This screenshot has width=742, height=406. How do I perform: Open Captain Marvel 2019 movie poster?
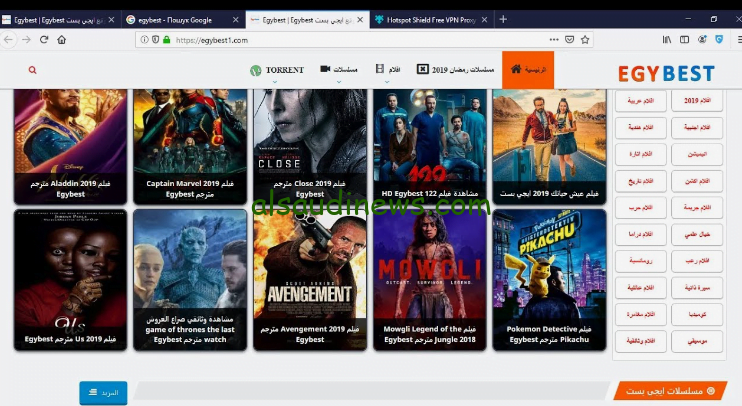pyautogui.click(x=190, y=146)
